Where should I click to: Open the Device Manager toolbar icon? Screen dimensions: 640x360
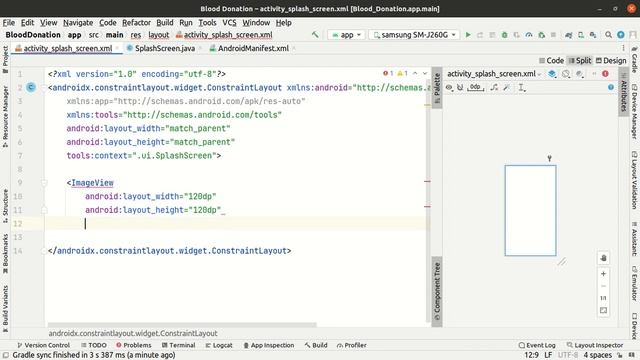pyautogui.click(x=581, y=35)
